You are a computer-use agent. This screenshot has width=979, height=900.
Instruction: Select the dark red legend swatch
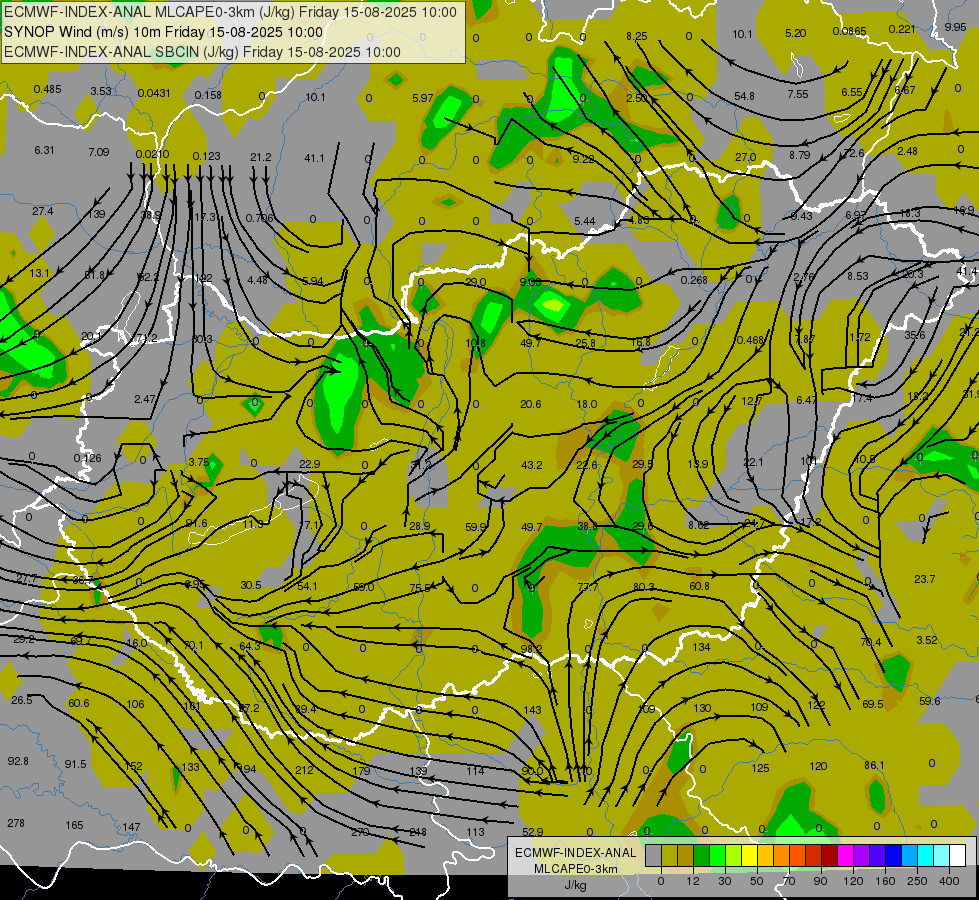(829, 856)
